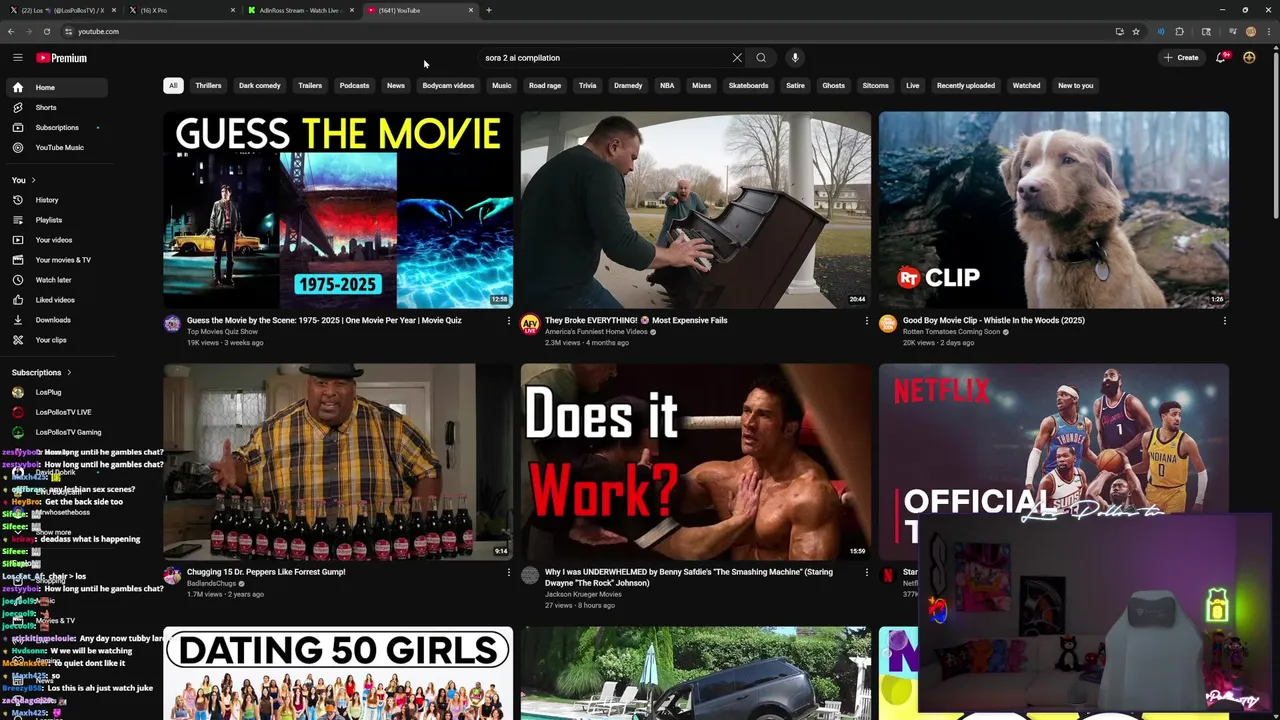Click Rotten Tomatoes Coming Soon channel avatar
Viewport: 1280px width, 720px height.
(x=887, y=323)
